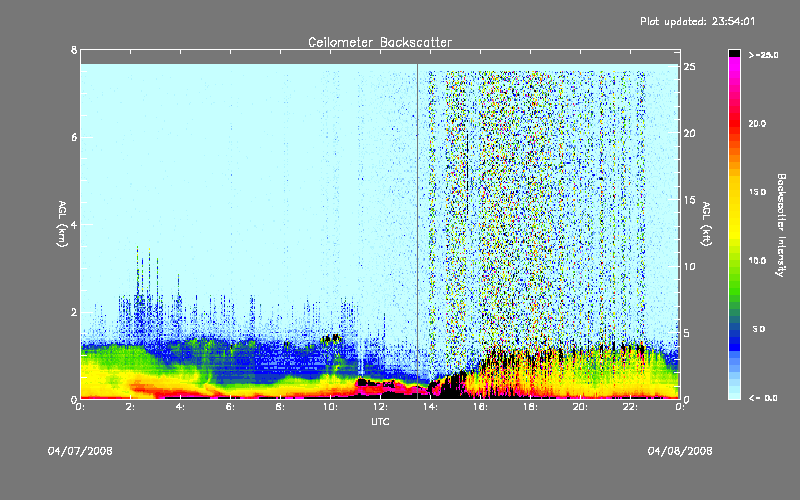Click the 'AGL (km)' left axis label
The height and width of the screenshot is (500, 800).
(x=62, y=224)
